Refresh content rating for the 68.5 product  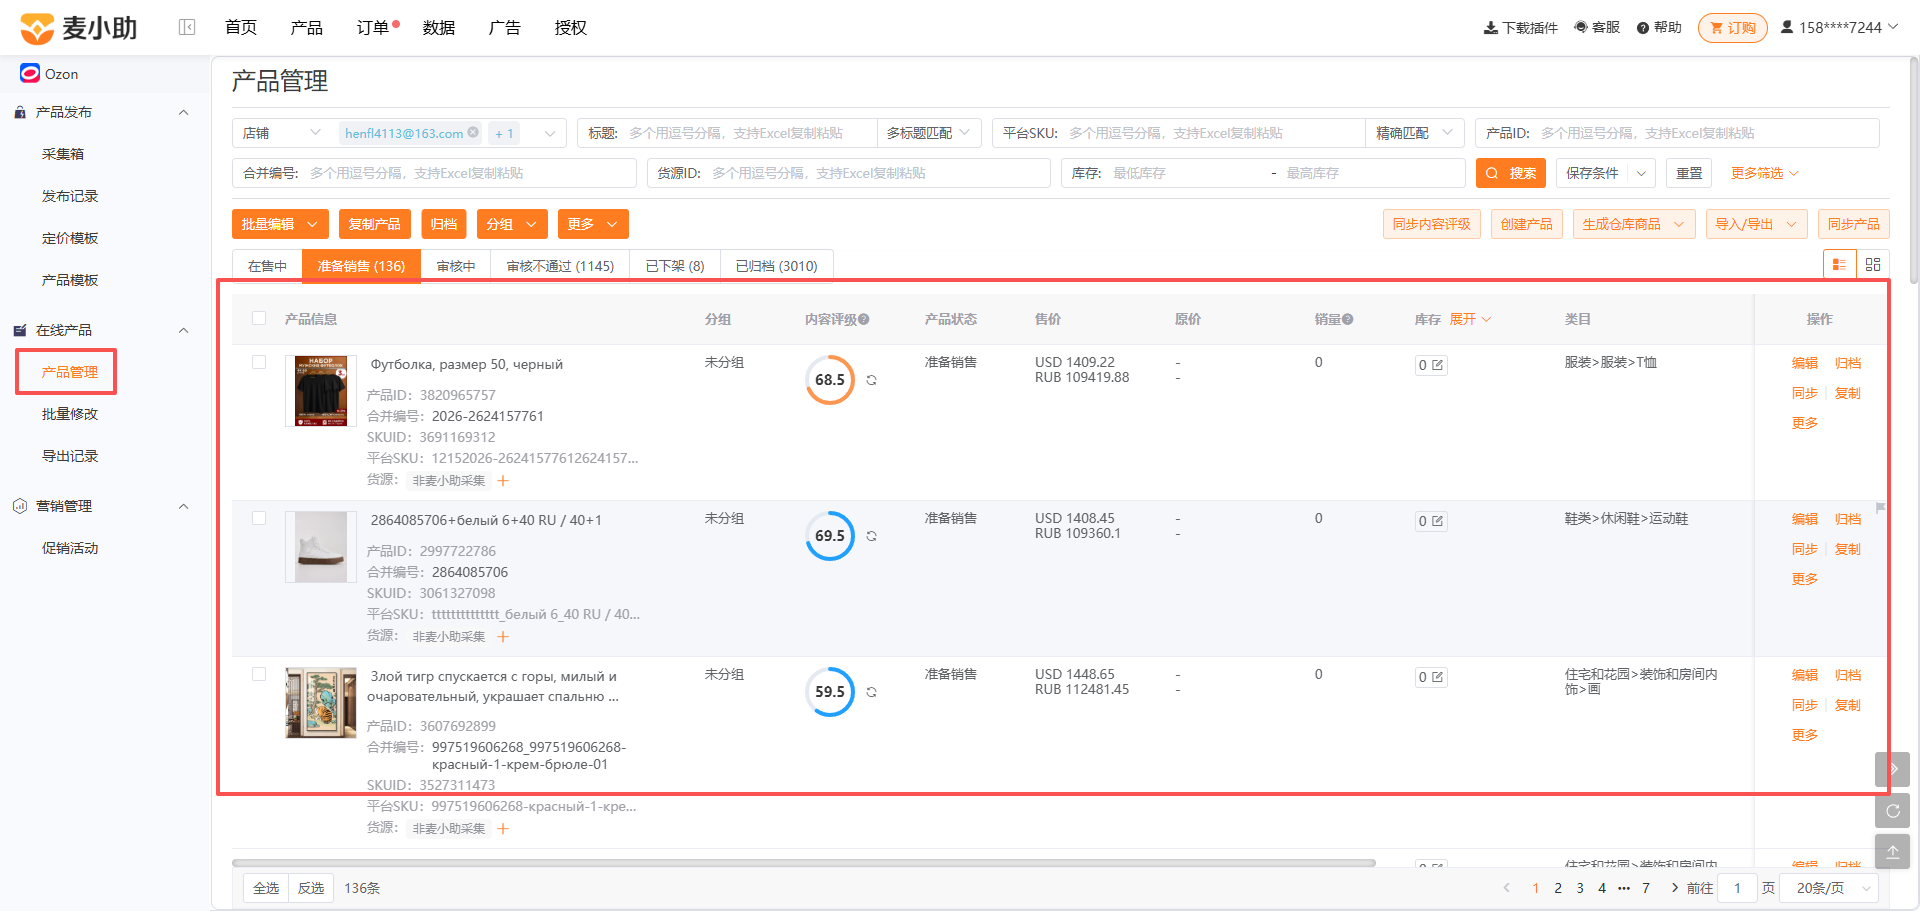pos(872,380)
